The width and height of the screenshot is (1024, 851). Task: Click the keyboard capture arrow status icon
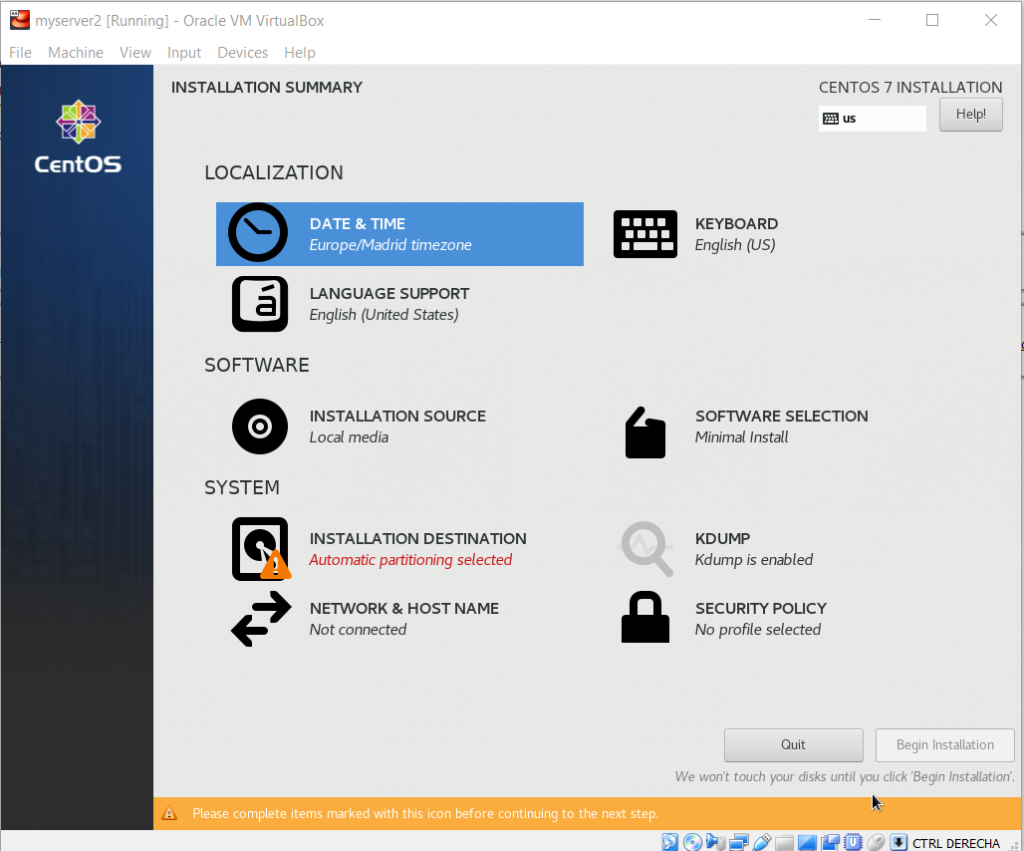click(899, 843)
